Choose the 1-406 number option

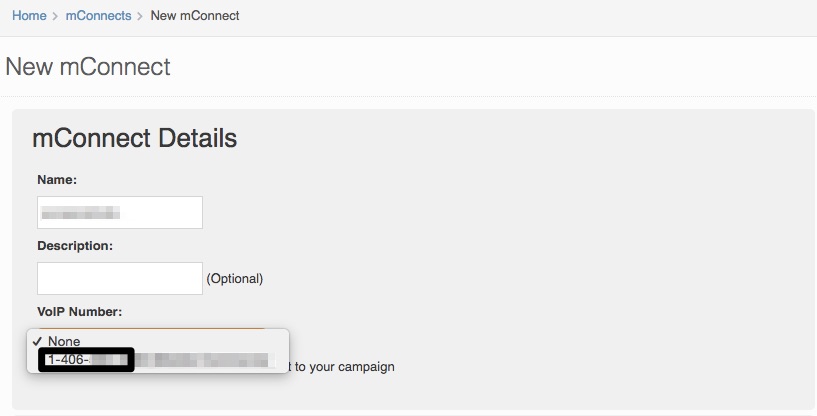(158, 360)
